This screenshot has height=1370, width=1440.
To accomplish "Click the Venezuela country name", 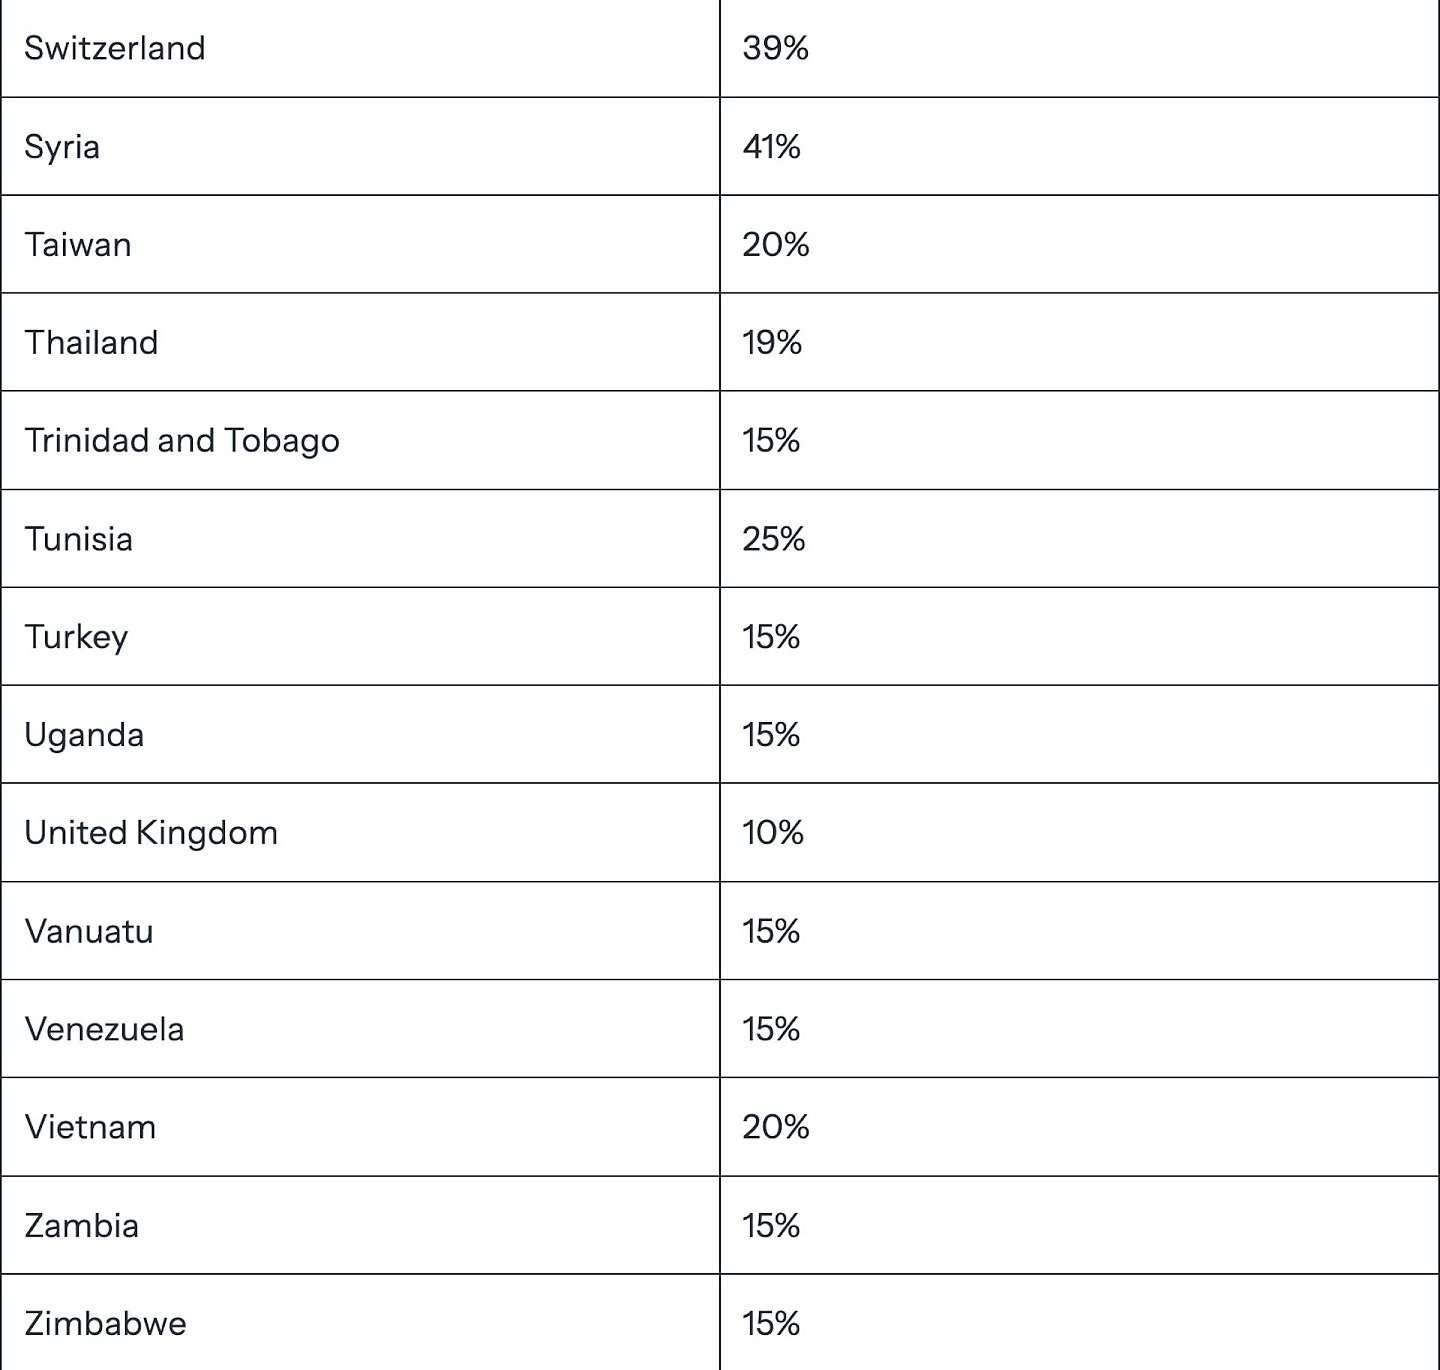I will click(104, 1029).
